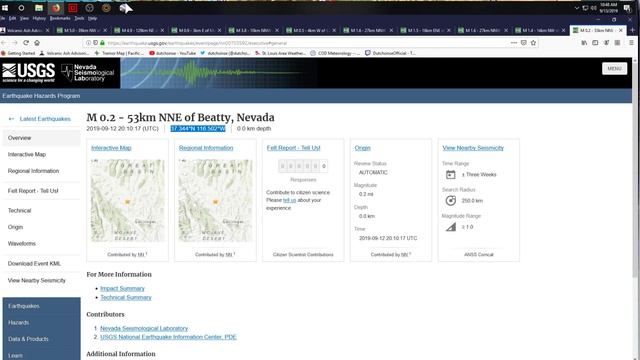This screenshot has width=640, height=360.
Task: Open the Firefox hamburger menu
Action: [631, 42]
